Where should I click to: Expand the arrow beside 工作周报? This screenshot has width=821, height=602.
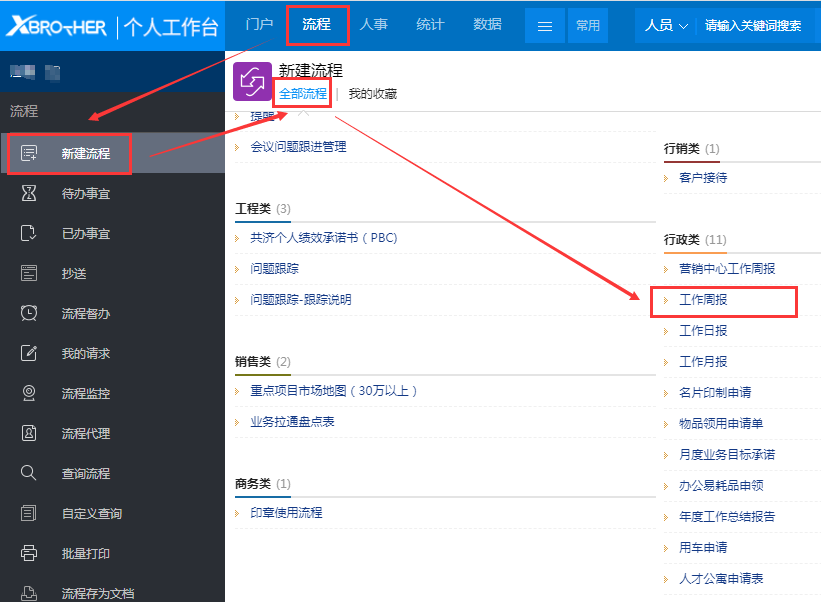(666, 300)
